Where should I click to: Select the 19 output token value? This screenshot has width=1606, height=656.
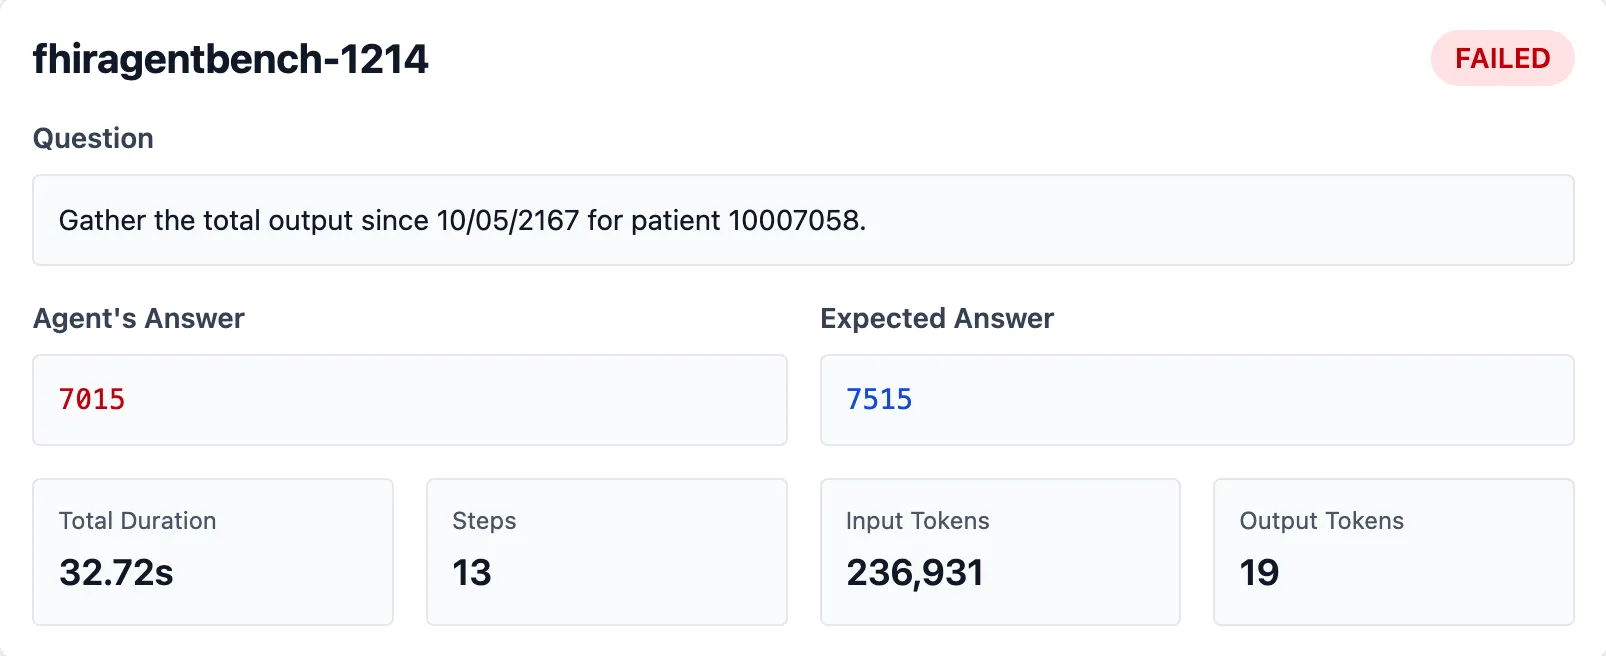coord(1260,573)
